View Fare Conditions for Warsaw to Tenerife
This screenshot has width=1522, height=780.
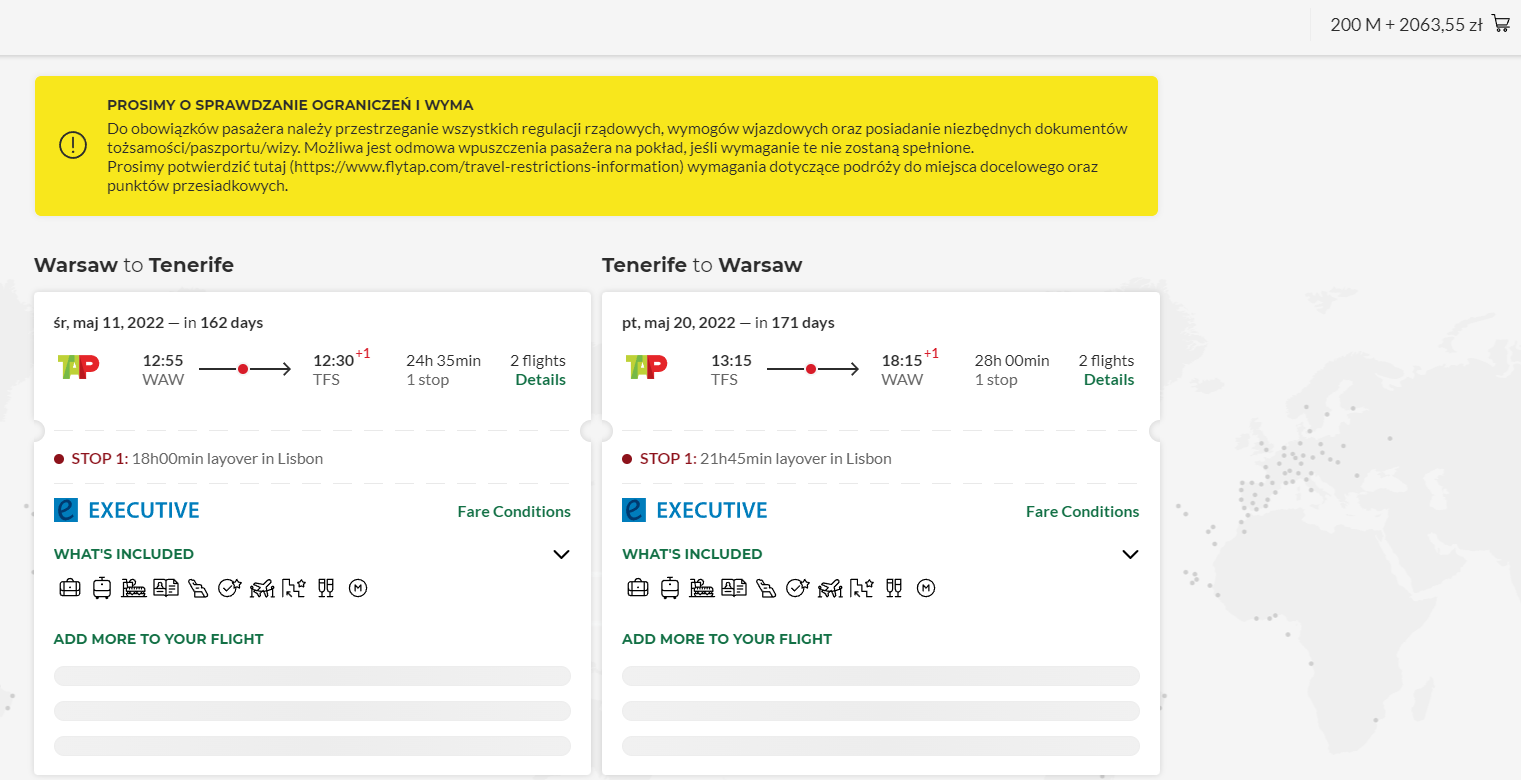[x=514, y=511]
